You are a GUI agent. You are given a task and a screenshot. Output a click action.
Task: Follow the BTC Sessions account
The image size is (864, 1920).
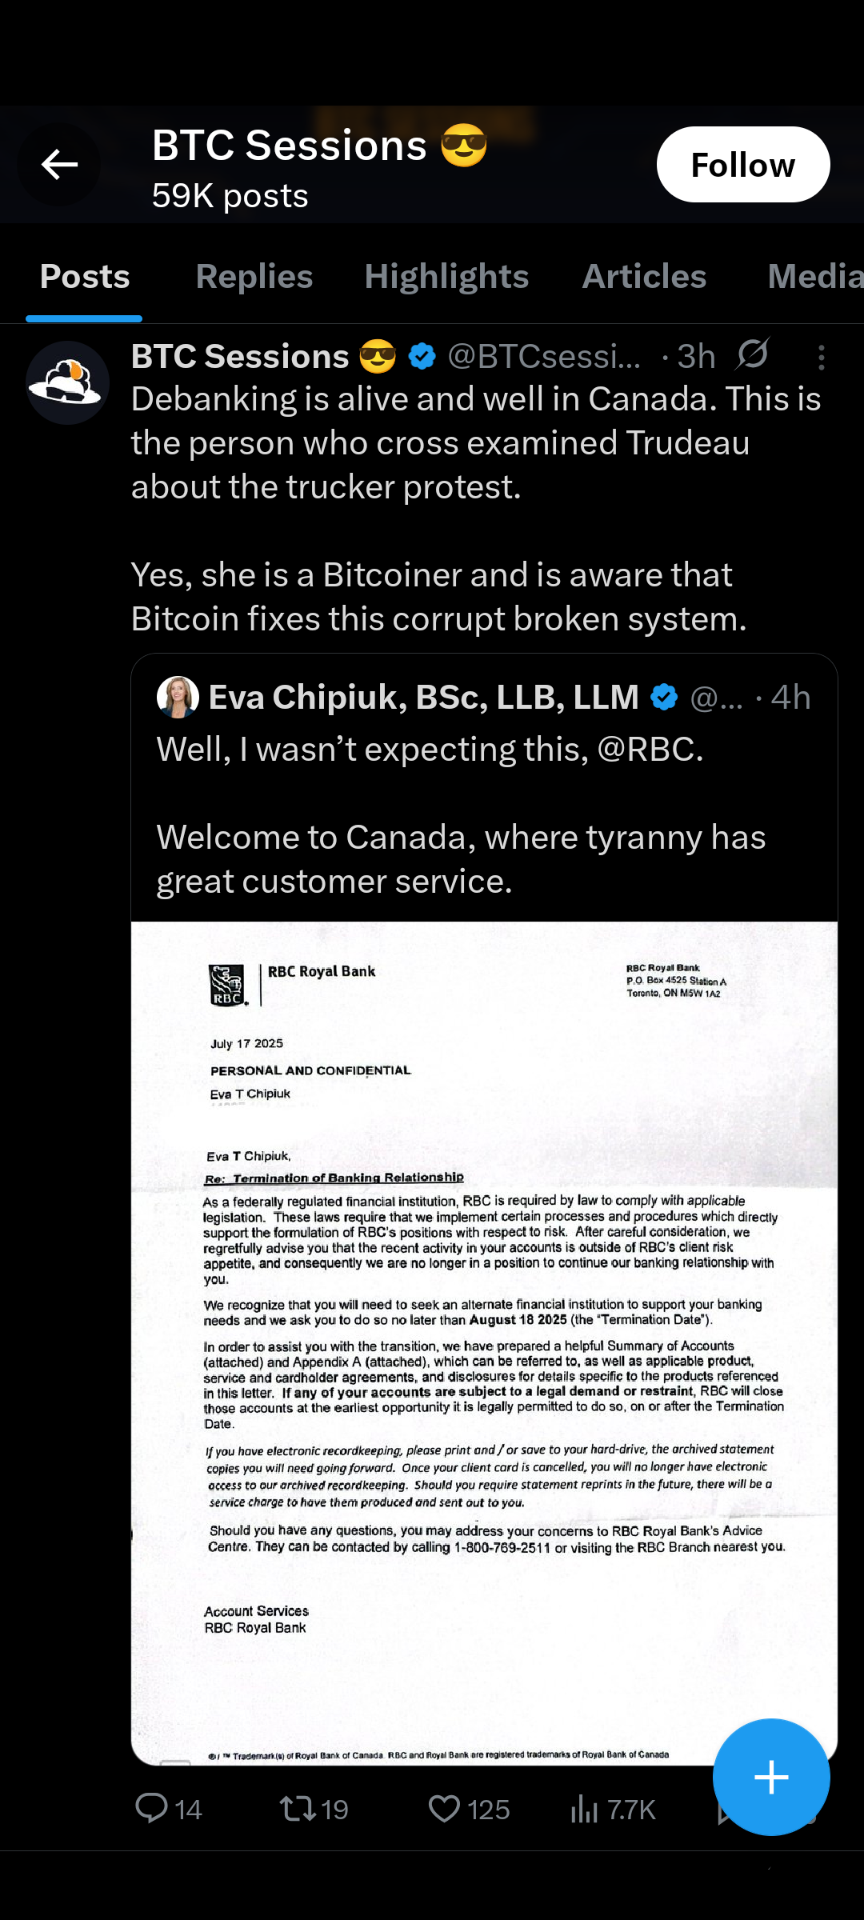(743, 164)
